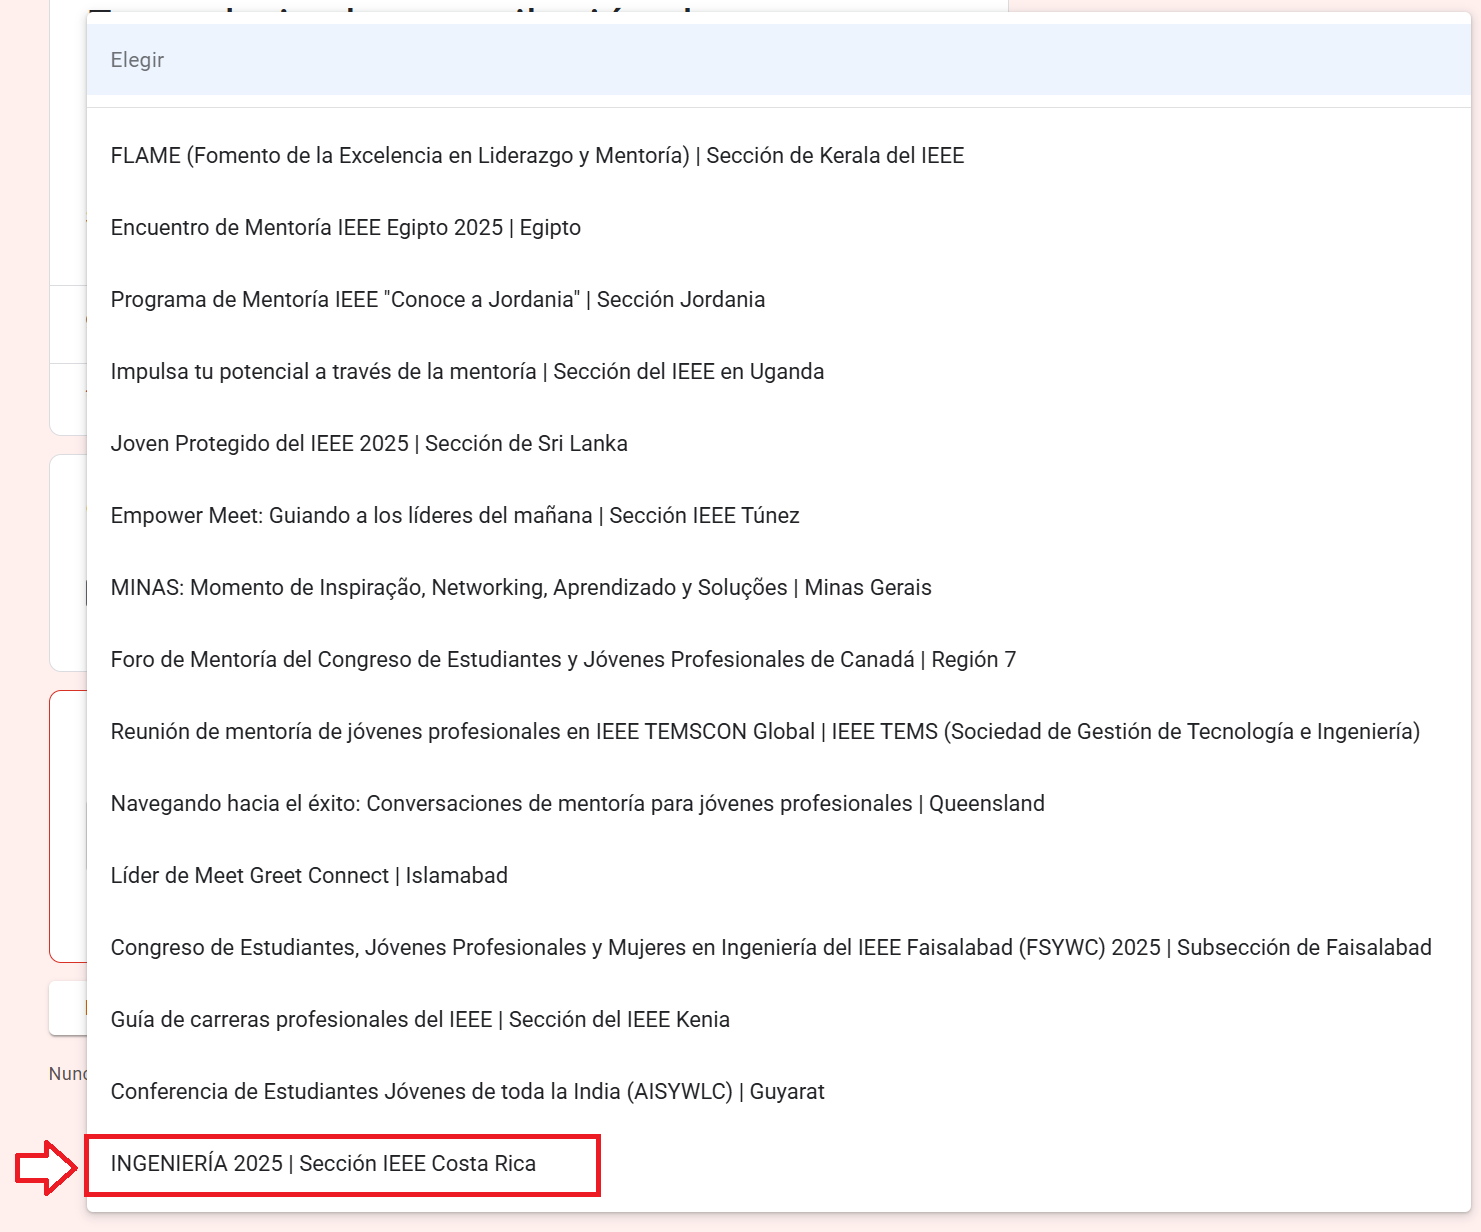Pick the 'Conoce a Jordania' mentoring program
This screenshot has width=1481, height=1232.
click(x=437, y=300)
